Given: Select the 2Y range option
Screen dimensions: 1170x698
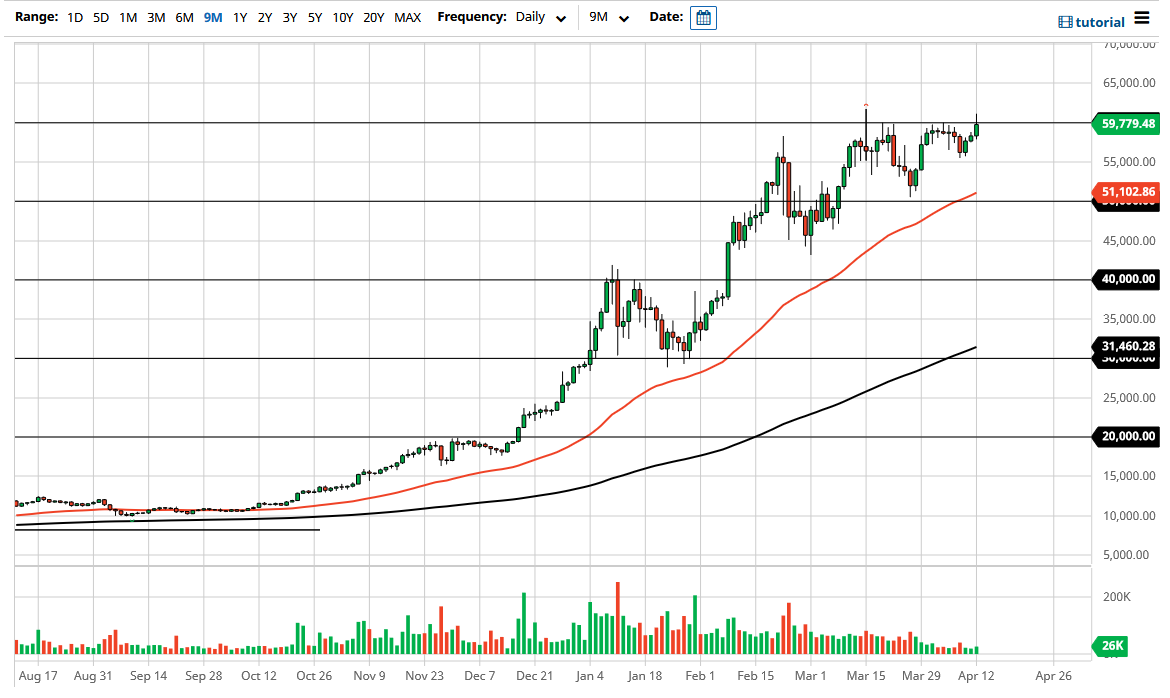Looking at the screenshot, I should click(x=265, y=17).
